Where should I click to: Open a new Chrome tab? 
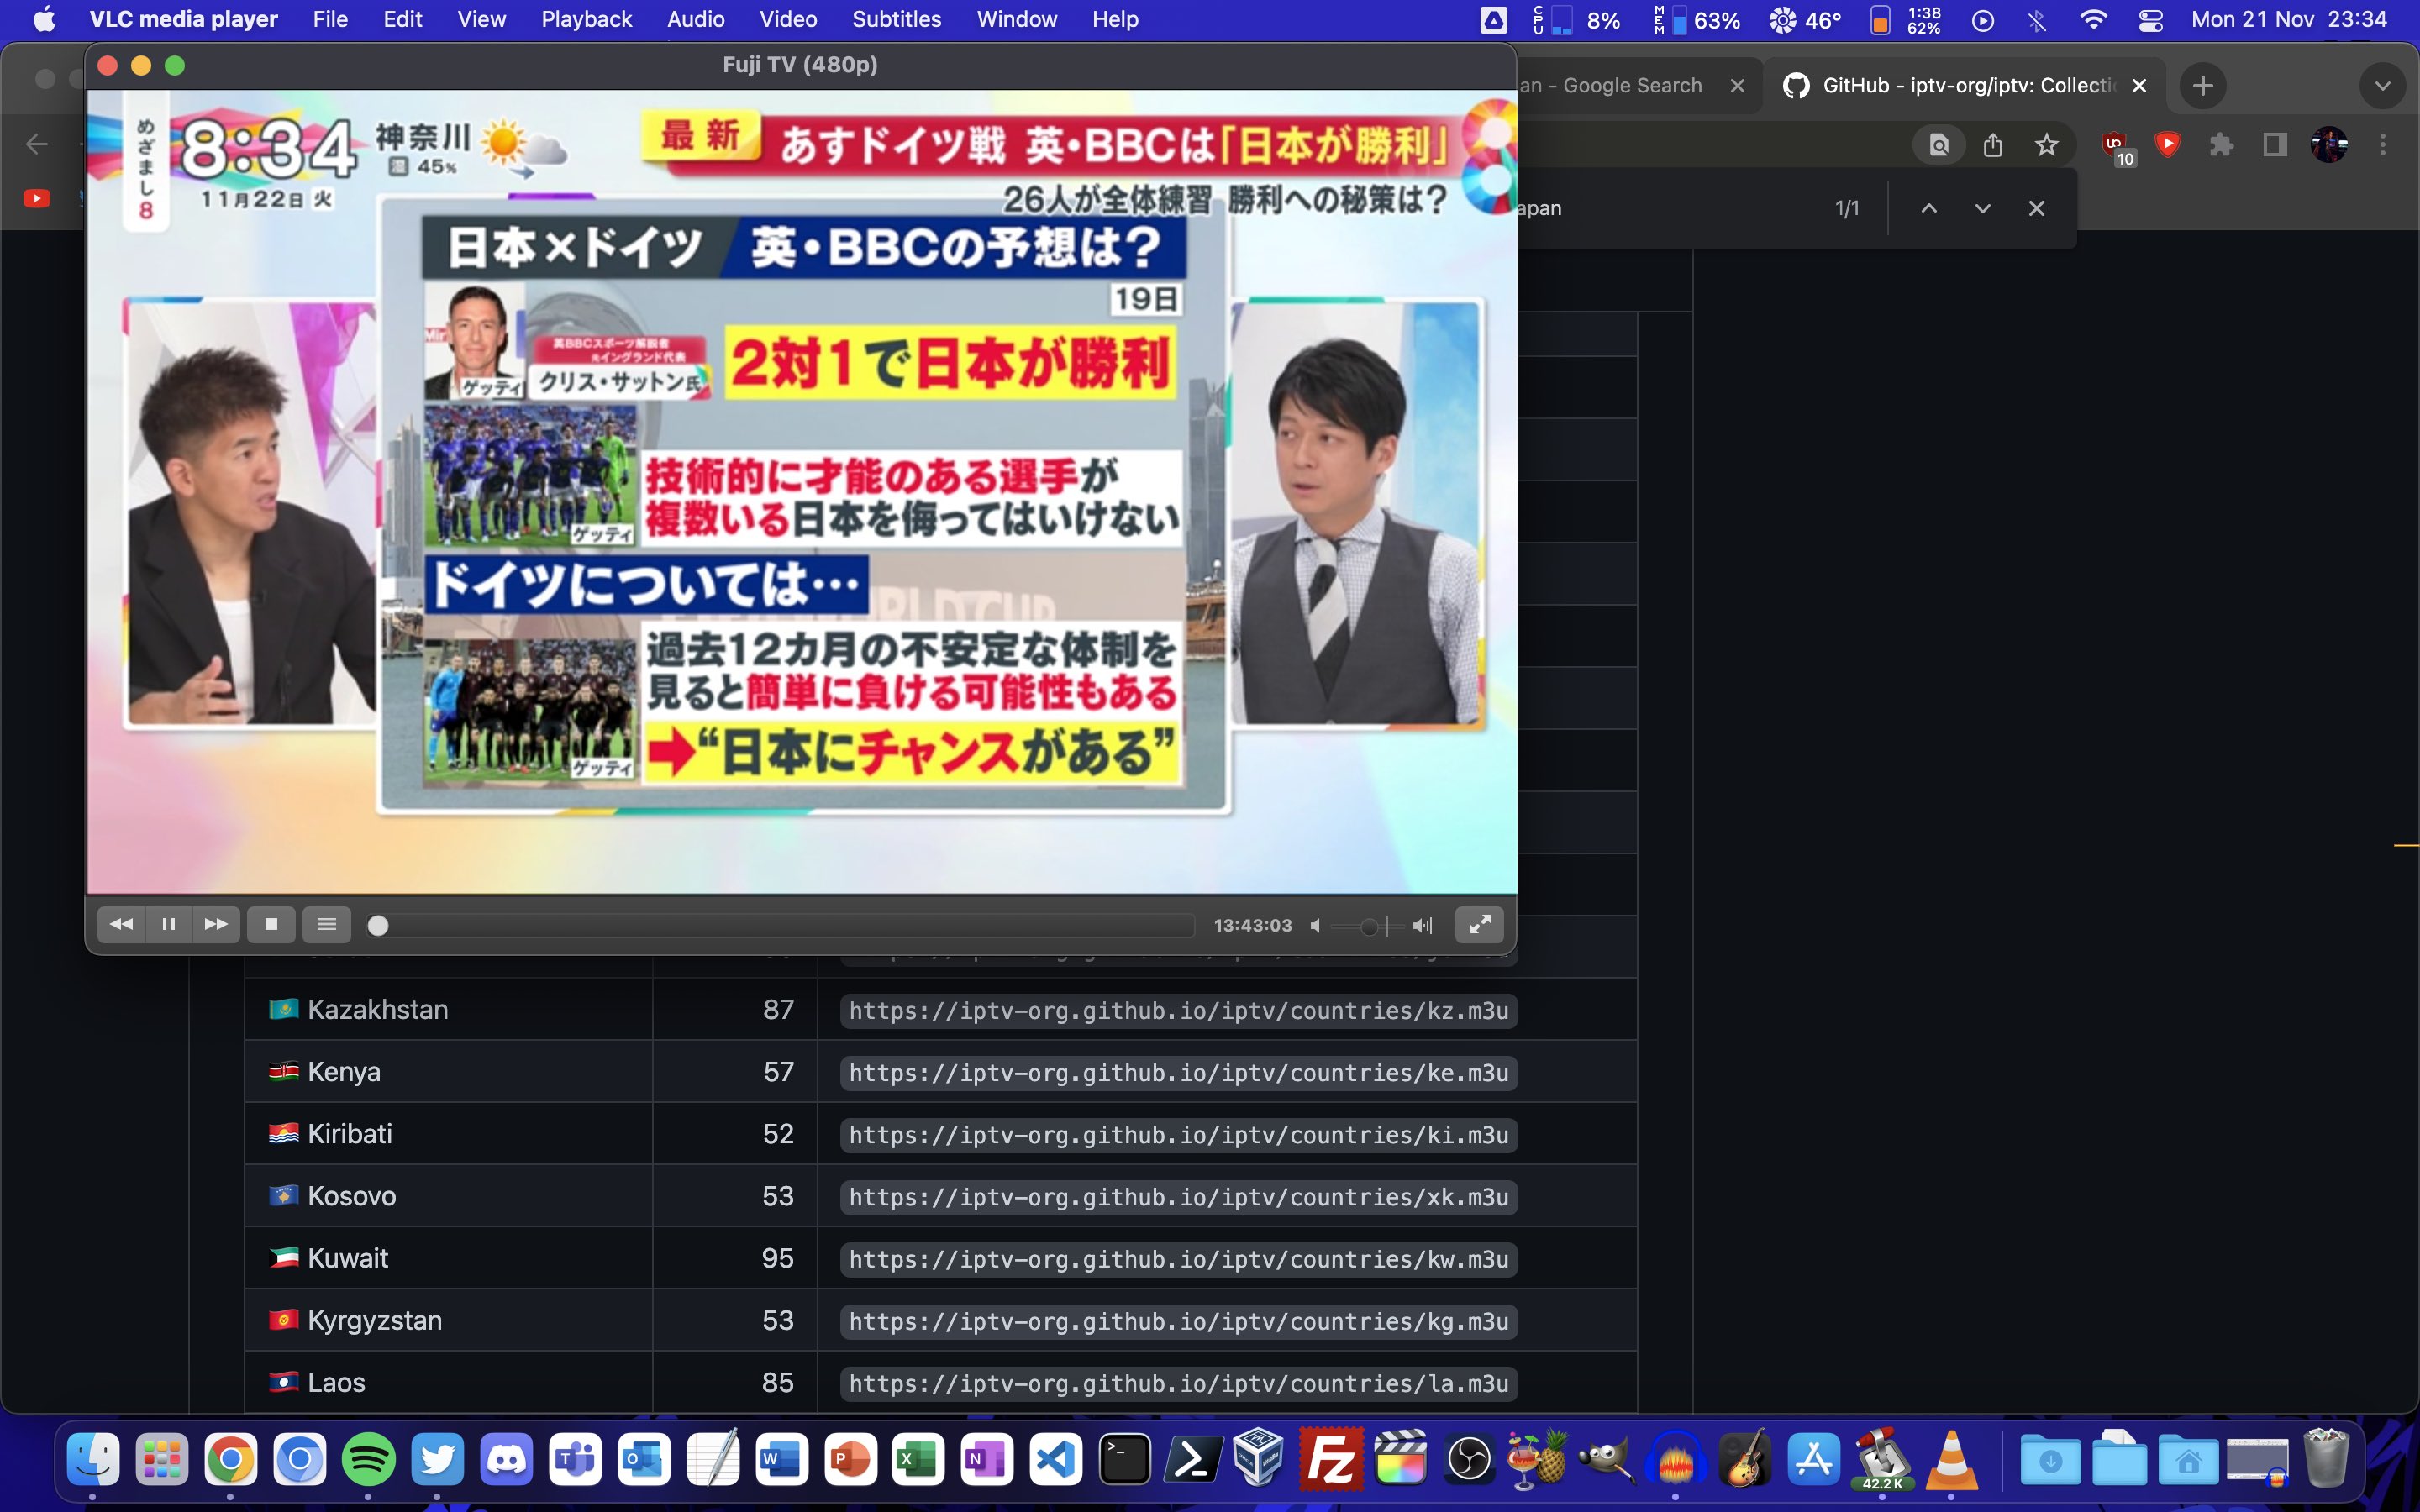2202,86
